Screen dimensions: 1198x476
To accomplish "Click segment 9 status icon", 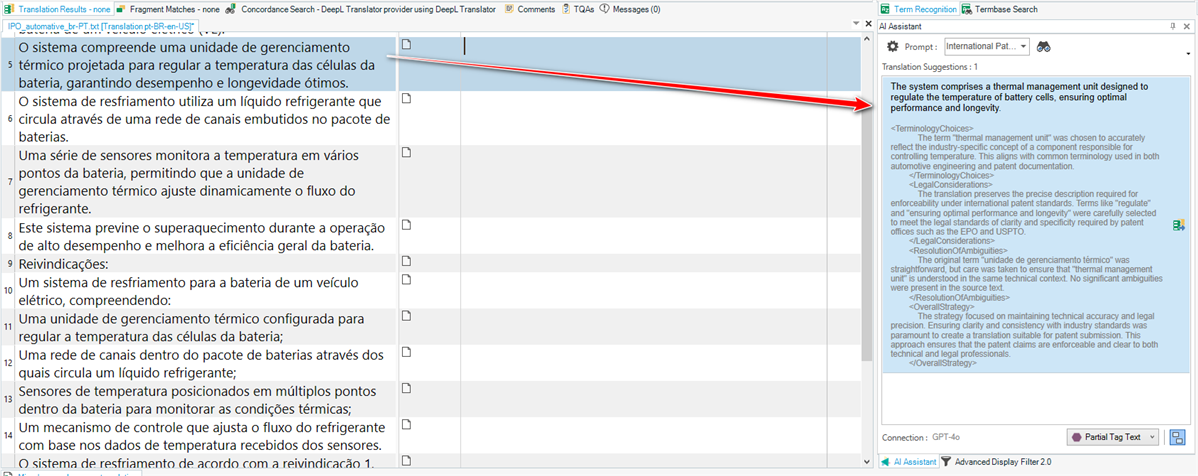I will (406, 262).
